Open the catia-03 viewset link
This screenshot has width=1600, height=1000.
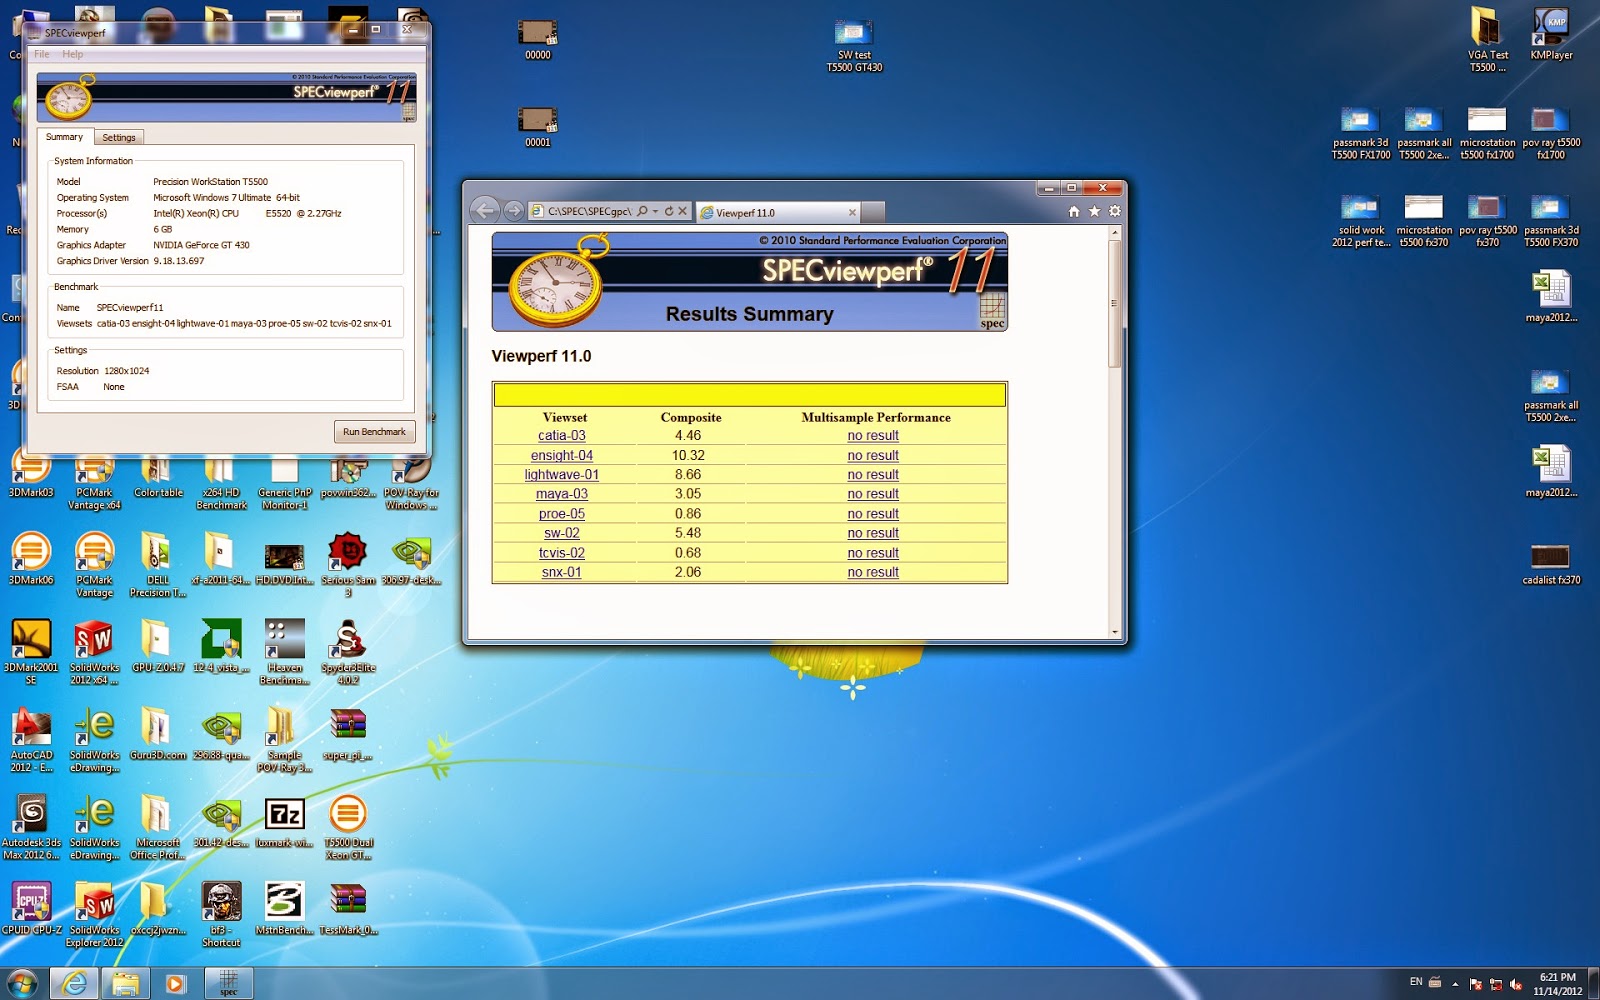click(562, 436)
